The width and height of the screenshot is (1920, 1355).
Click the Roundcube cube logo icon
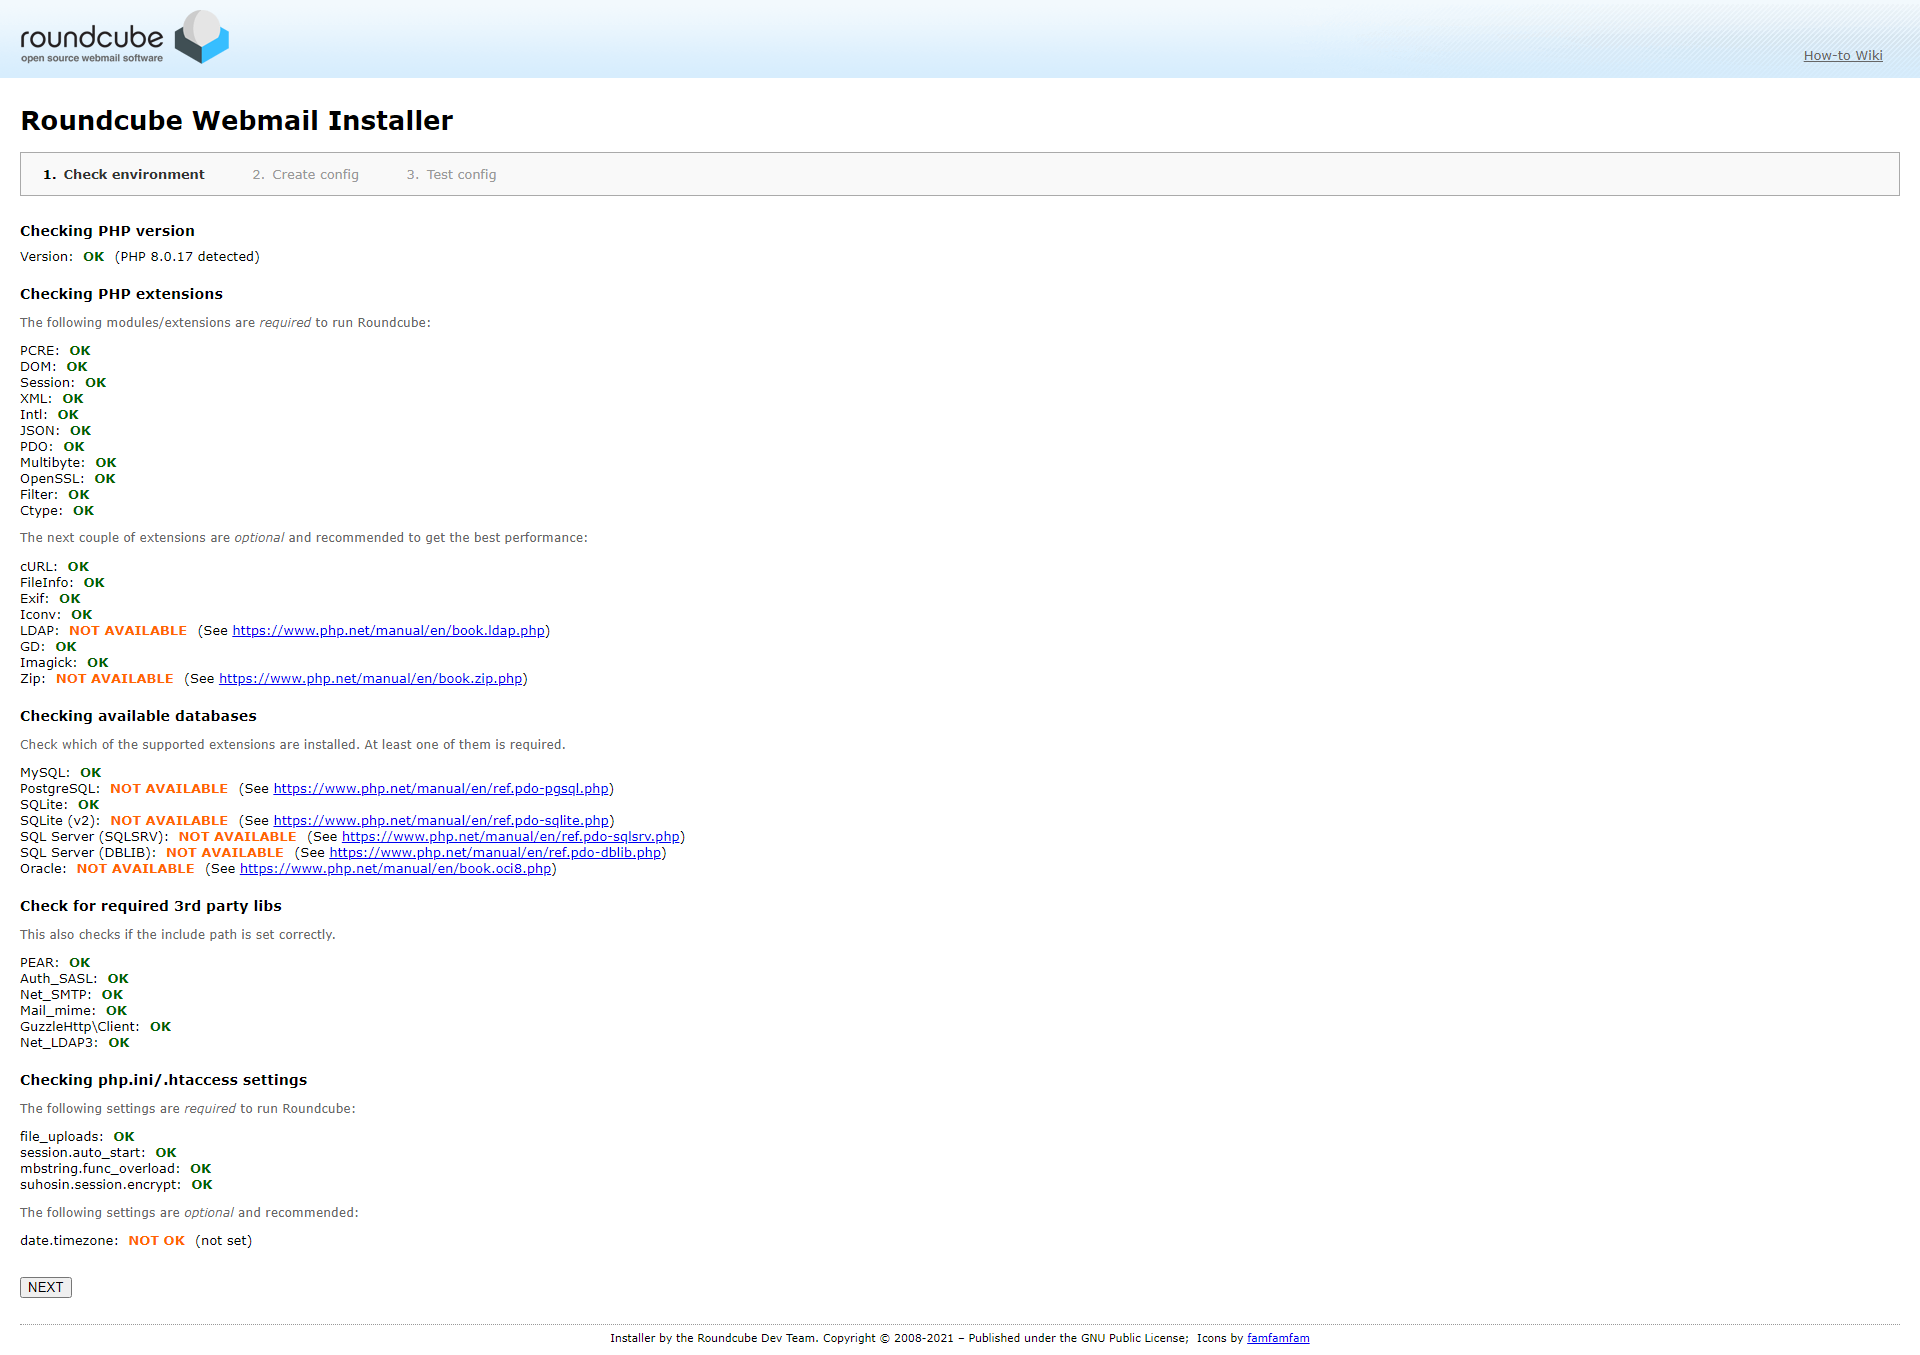(x=202, y=37)
